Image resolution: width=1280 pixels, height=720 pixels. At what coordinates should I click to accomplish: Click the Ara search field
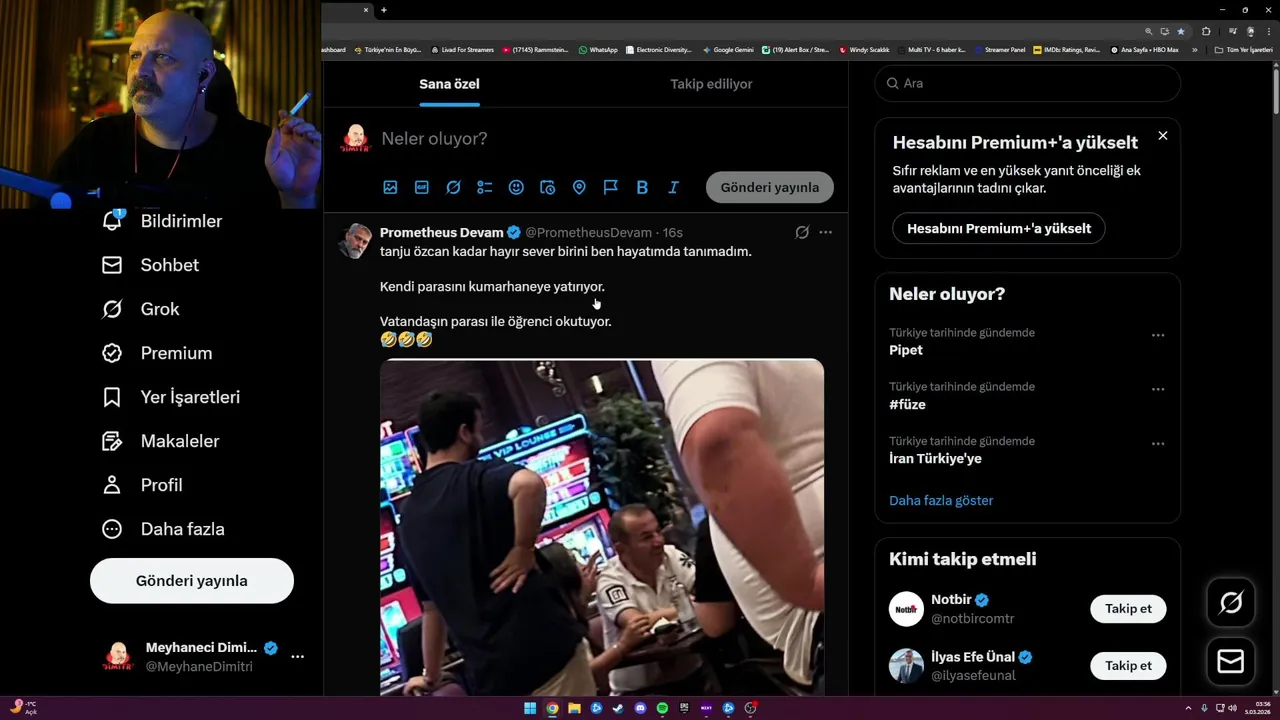tap(1028, 83)
